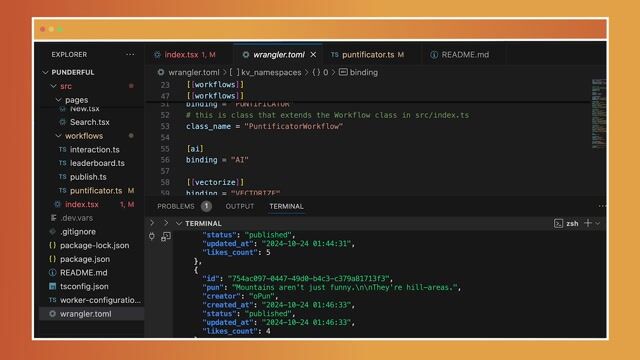640x360 pixels.
Task: Switch to the wrangler.toml editor tab
Action: tap(279, 54)
